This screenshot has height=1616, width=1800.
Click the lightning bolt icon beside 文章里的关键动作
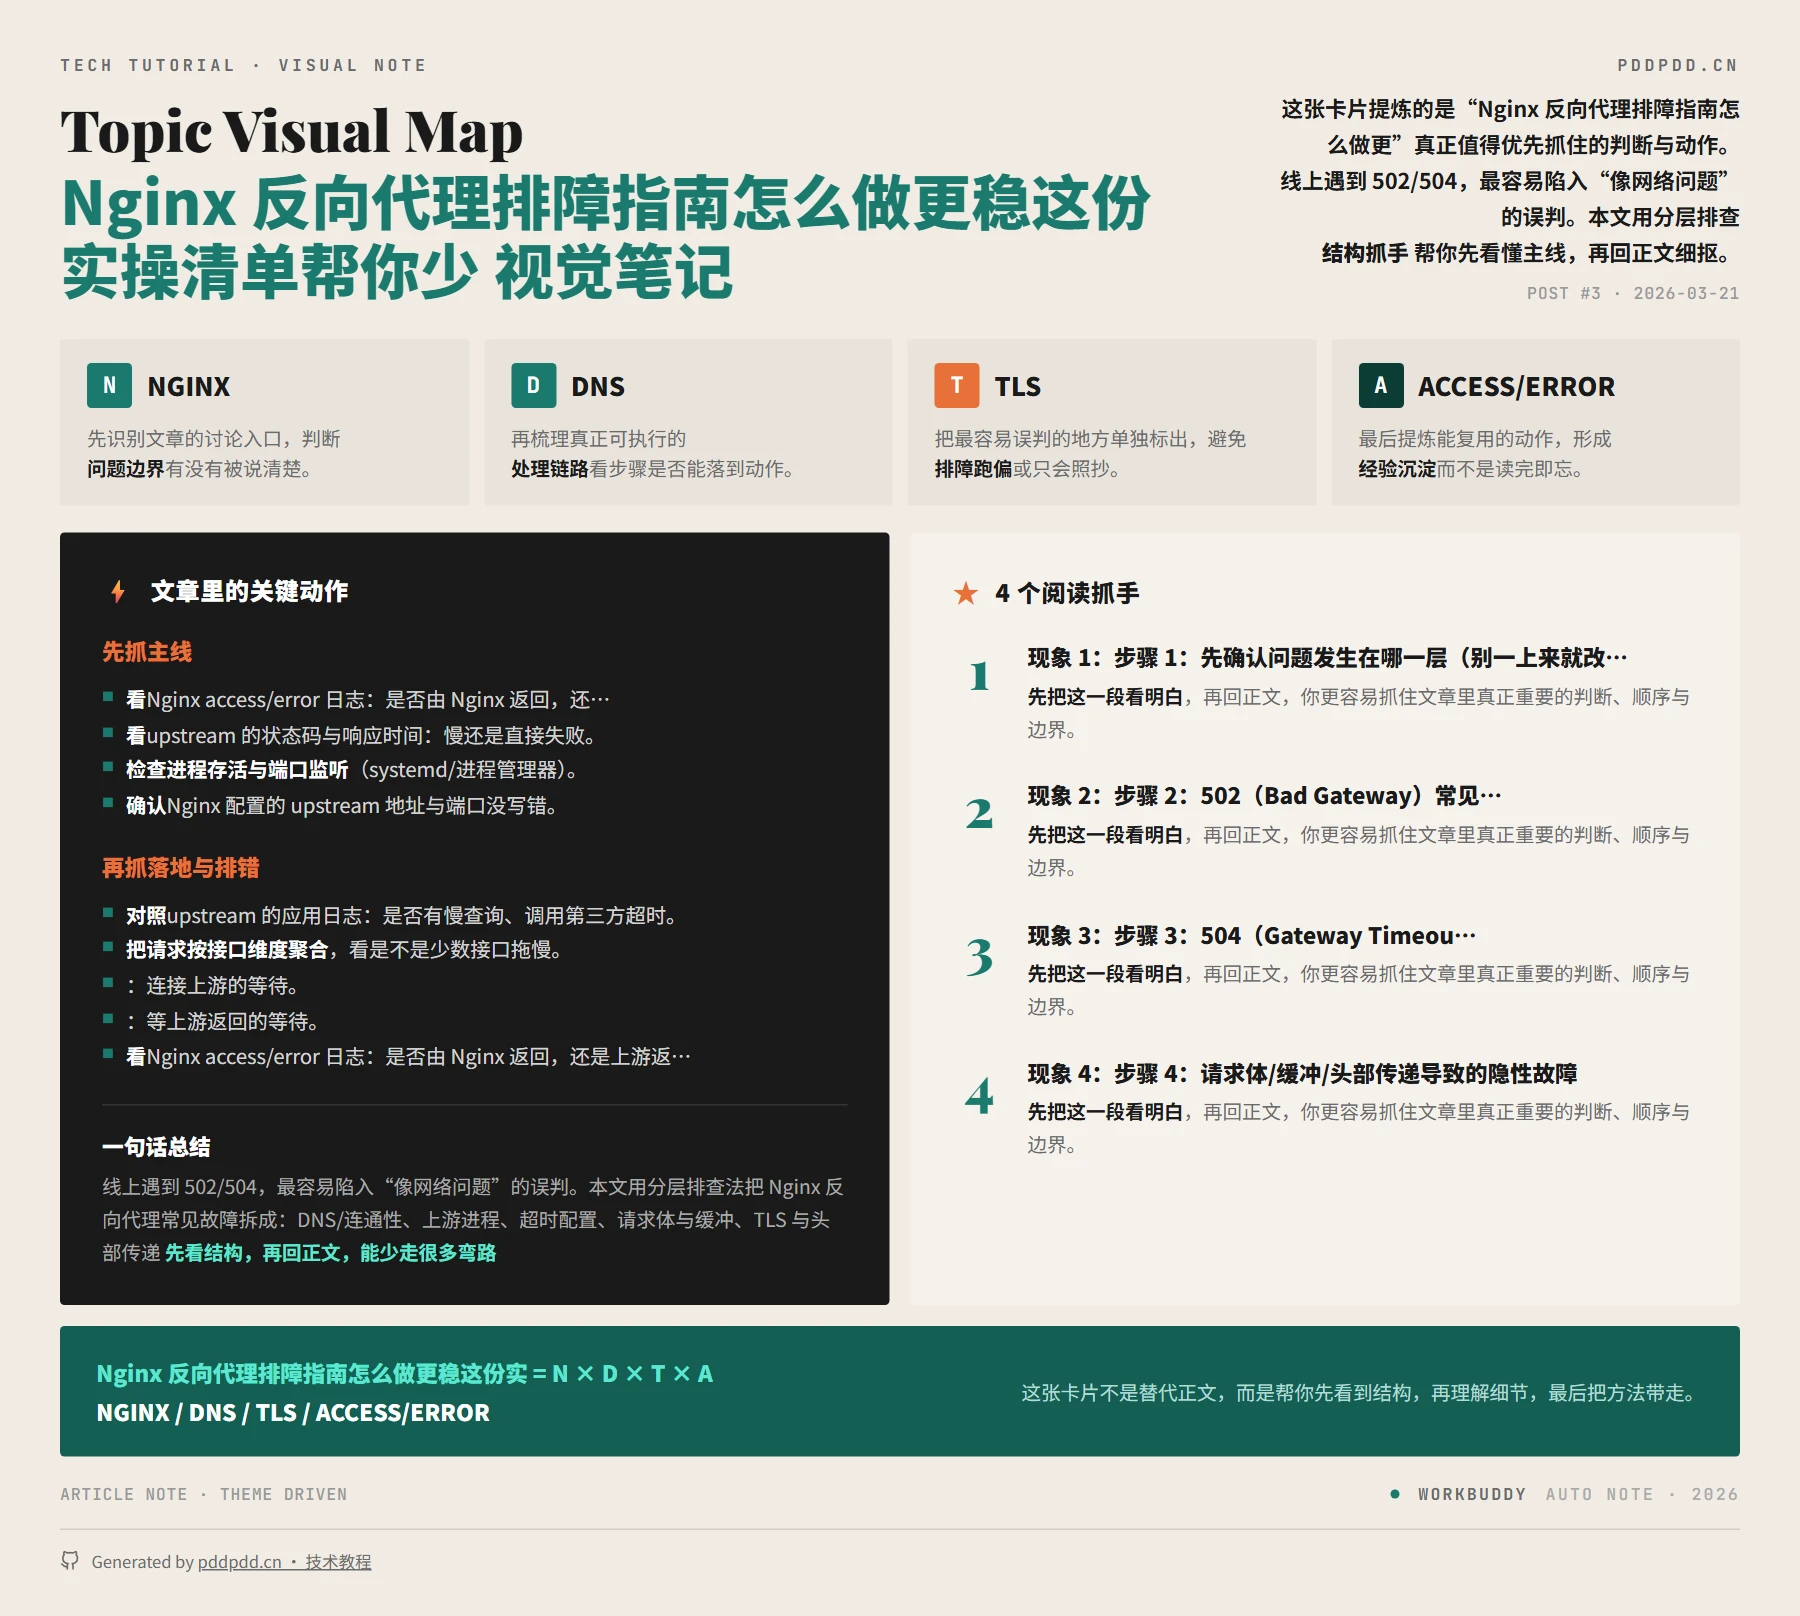[x=117, y=591]
